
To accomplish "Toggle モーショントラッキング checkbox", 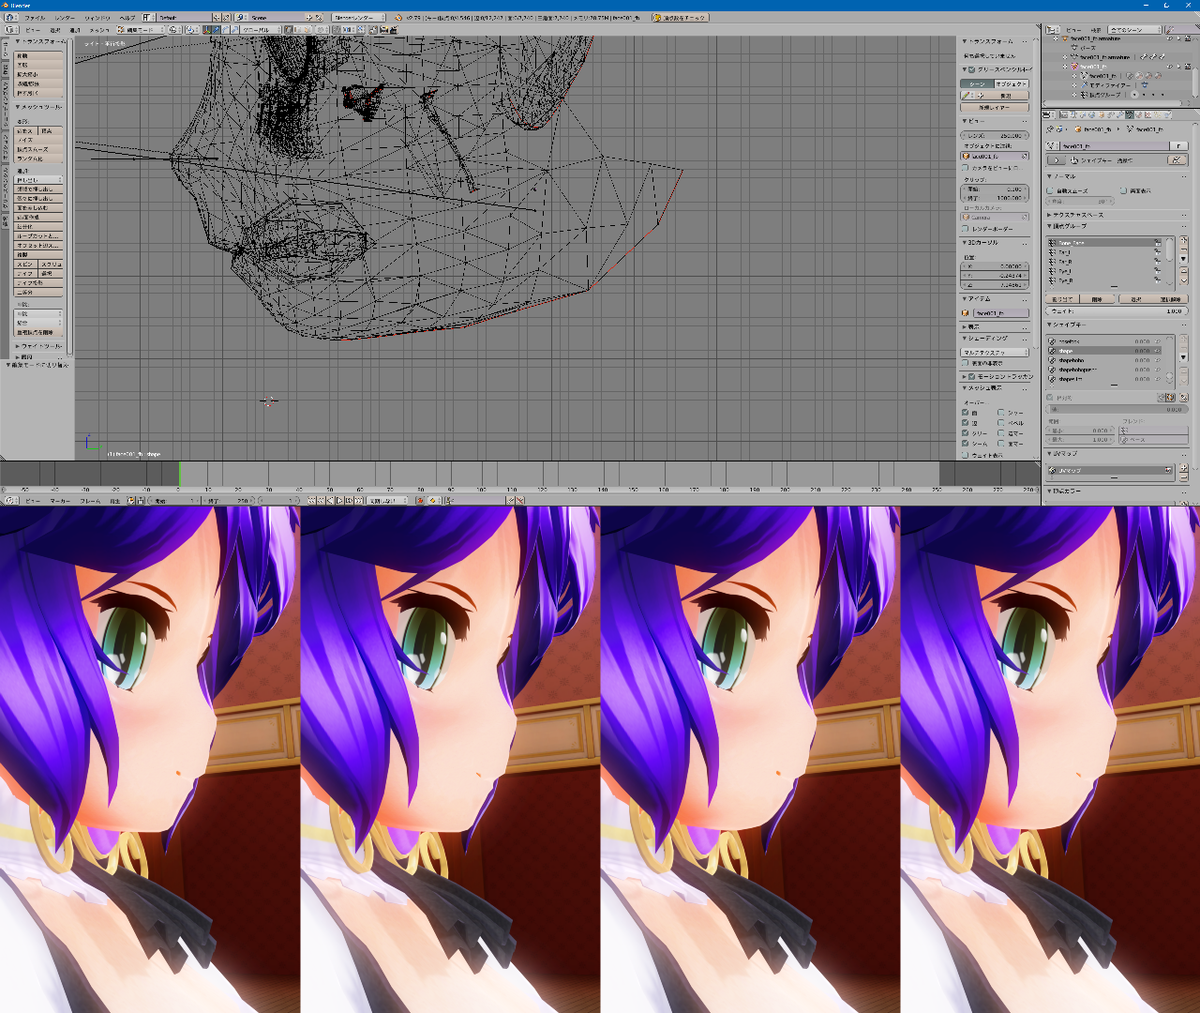I will [x=971, y=377].
